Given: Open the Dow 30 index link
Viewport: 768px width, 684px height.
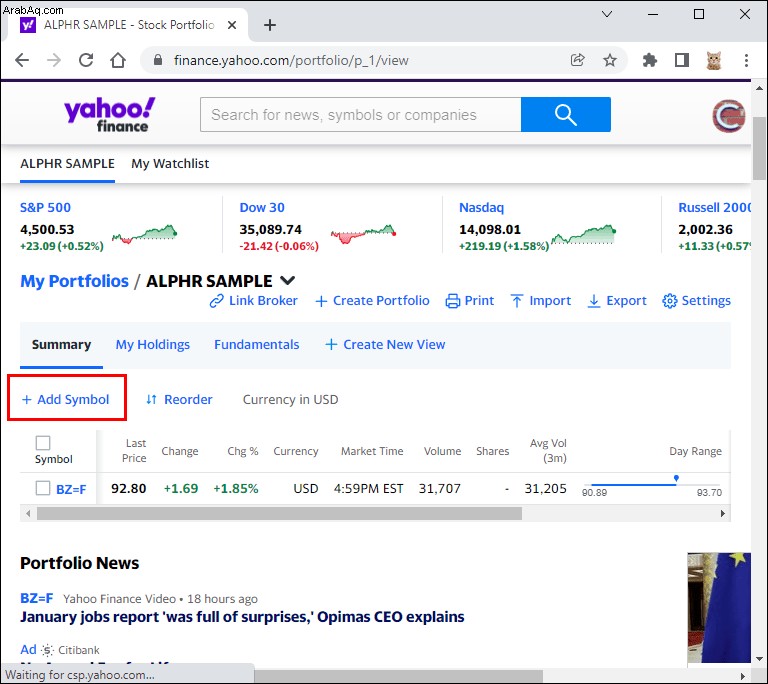Looking at the screenshot, I should point(262,208).
